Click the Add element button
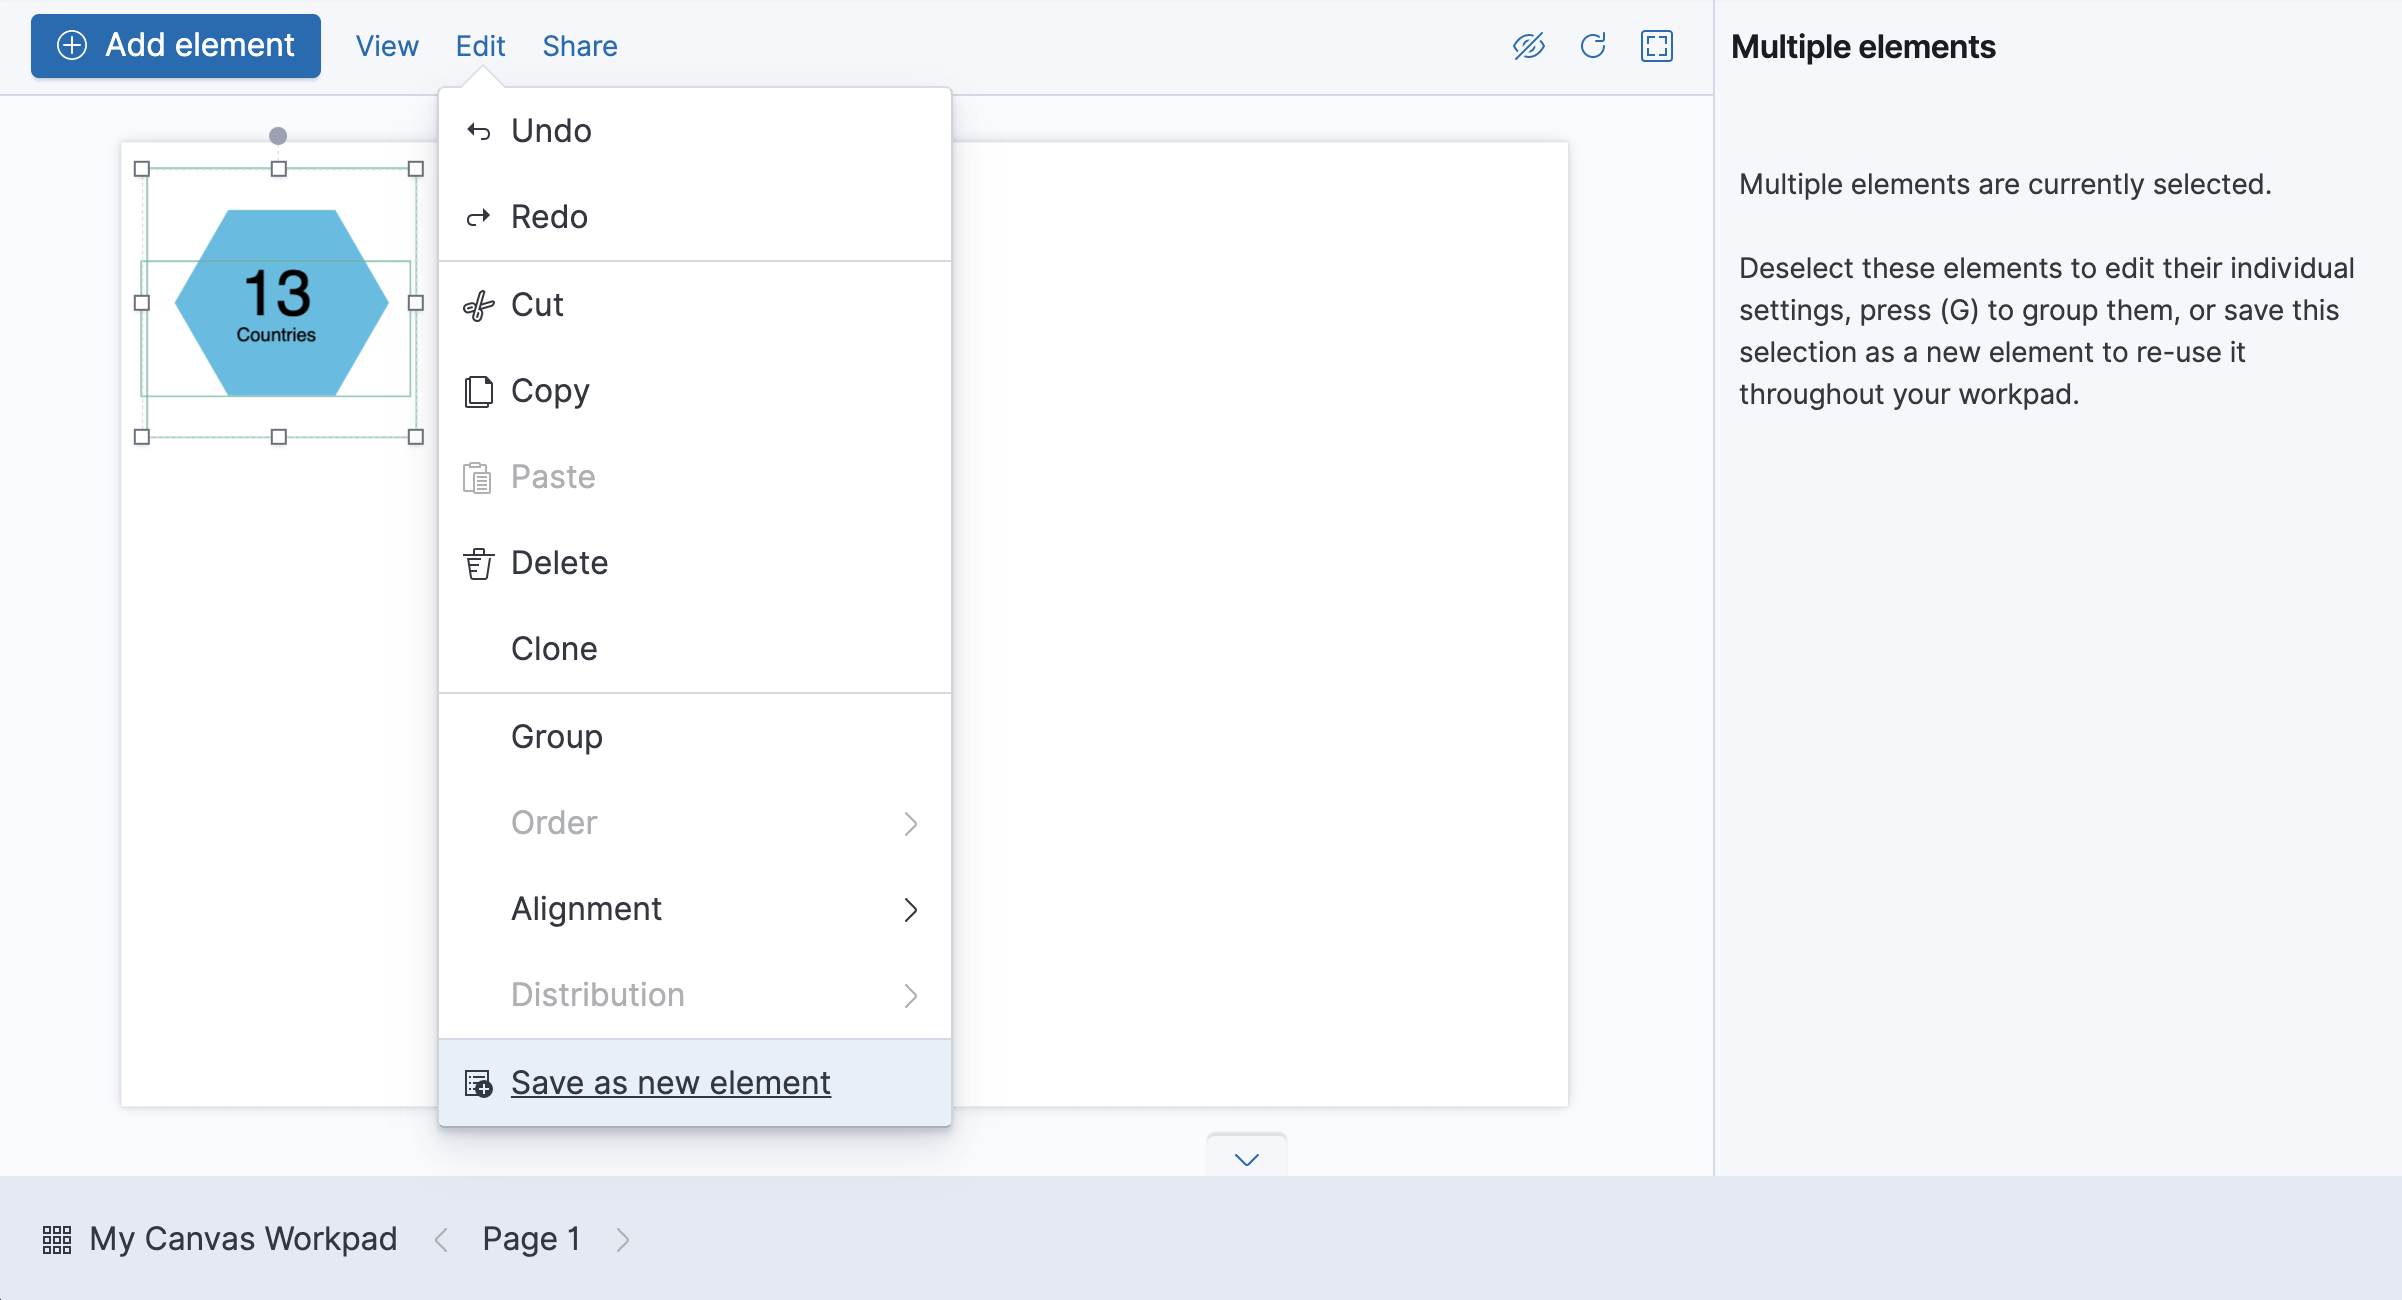The width and height of the screenshot is (2402, 1300). pos(175,45)
